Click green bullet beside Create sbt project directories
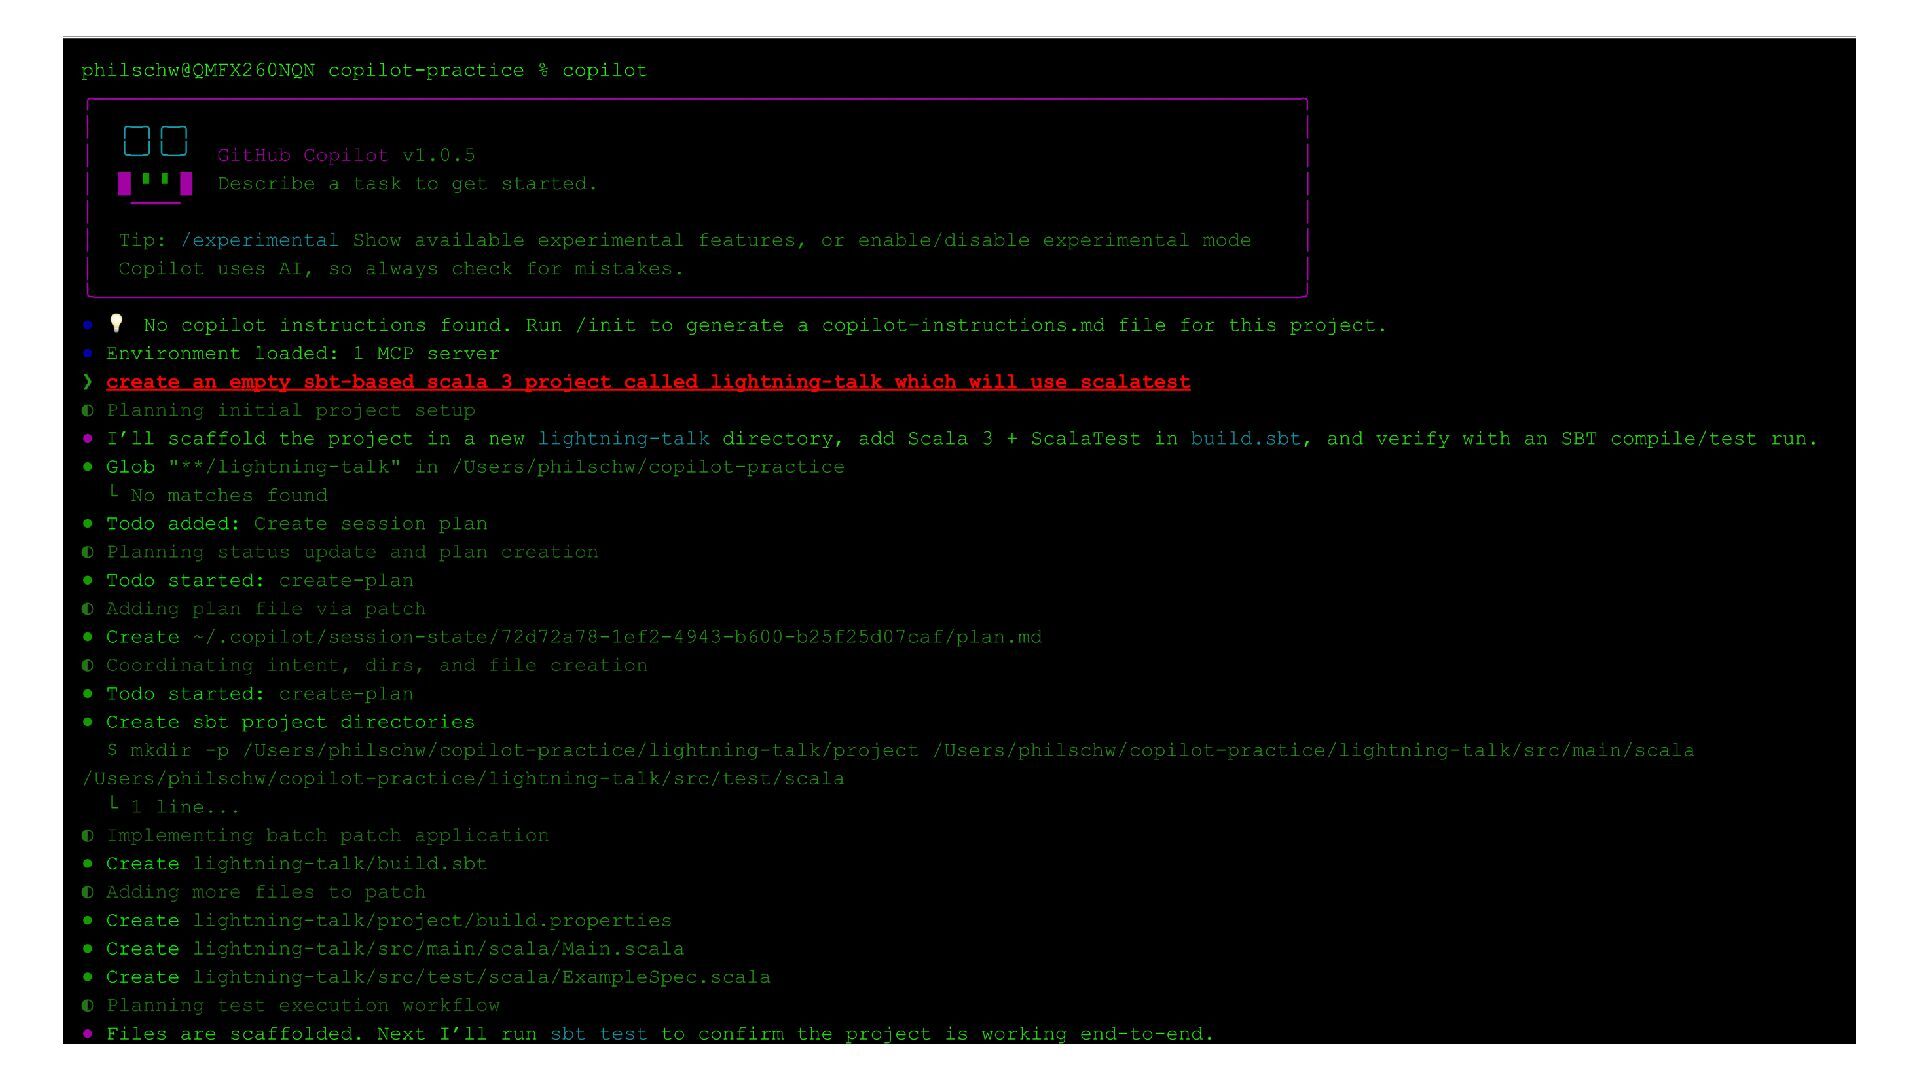Image resolution: width=1920 pixels, height=1080 pixels. click(88, 722)
